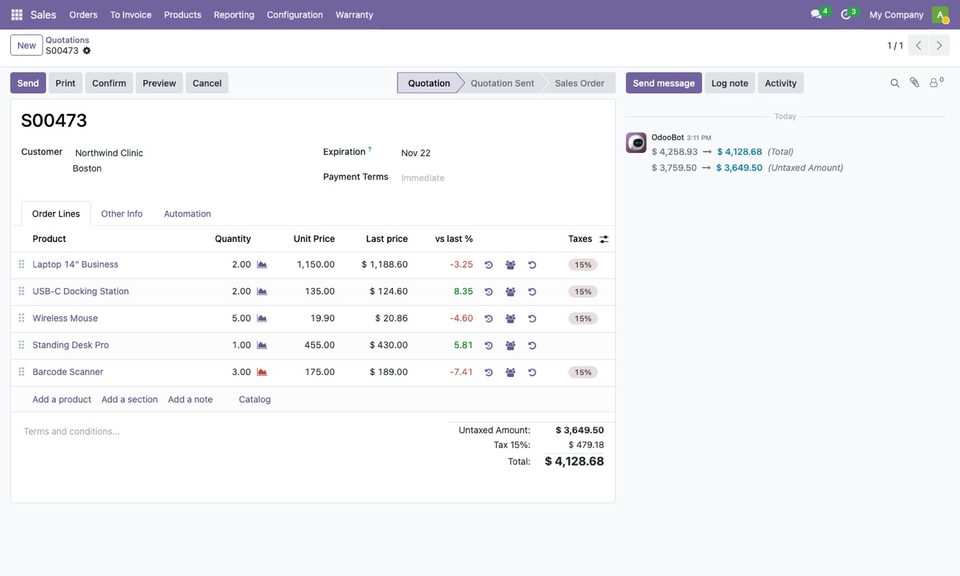The width and height of the screenshot is (960, 576).
Task: Click history icon on USB-C Docking Station row
Action: coord(489,292)
